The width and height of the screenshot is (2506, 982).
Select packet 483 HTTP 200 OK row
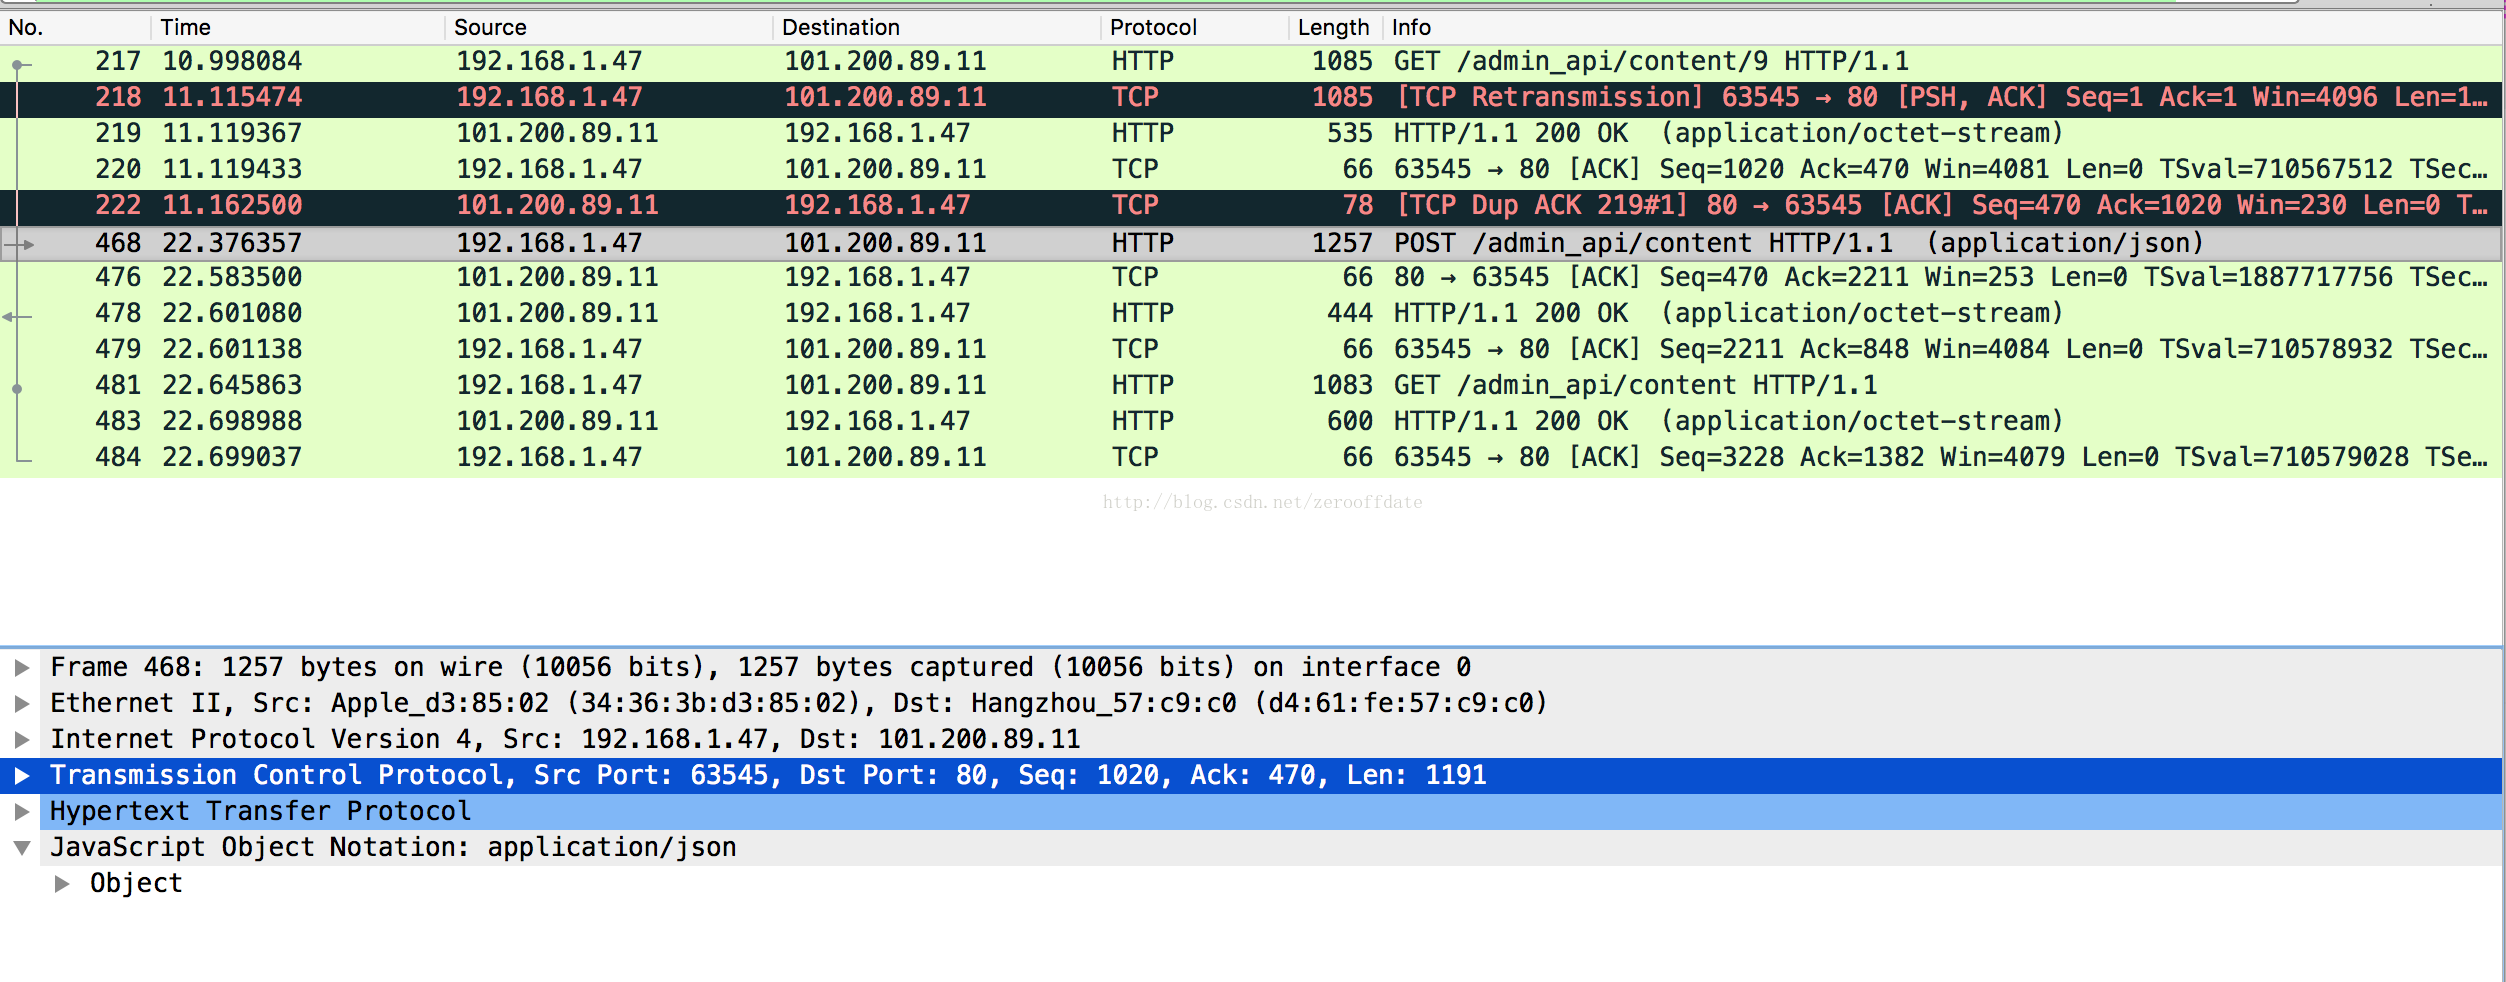pyautogui.click(x=1251, y=422)
